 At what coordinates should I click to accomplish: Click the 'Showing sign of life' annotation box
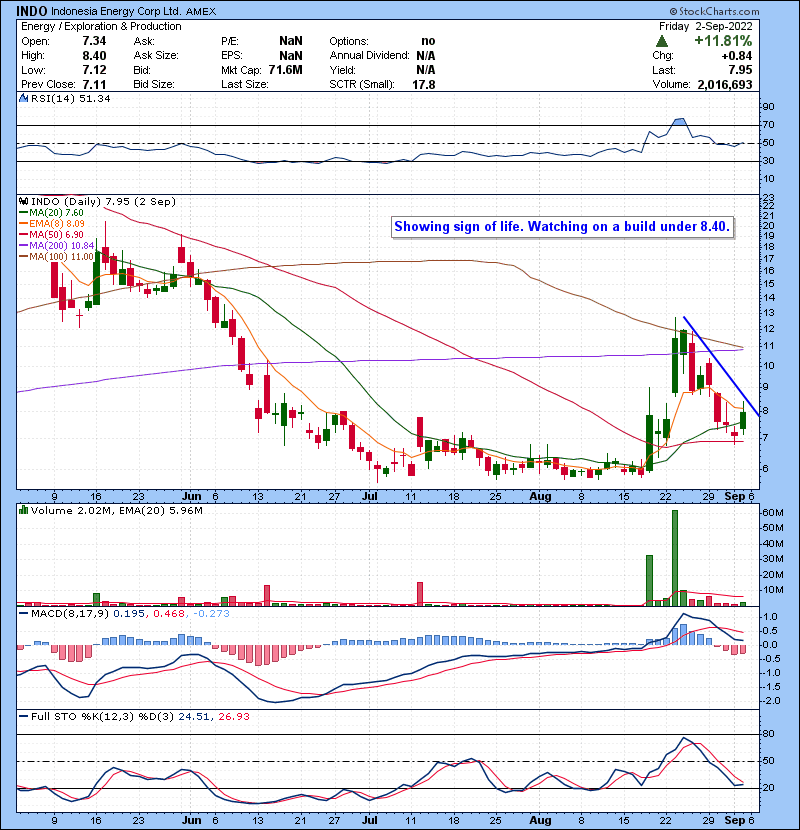click(x=562, y=227)
